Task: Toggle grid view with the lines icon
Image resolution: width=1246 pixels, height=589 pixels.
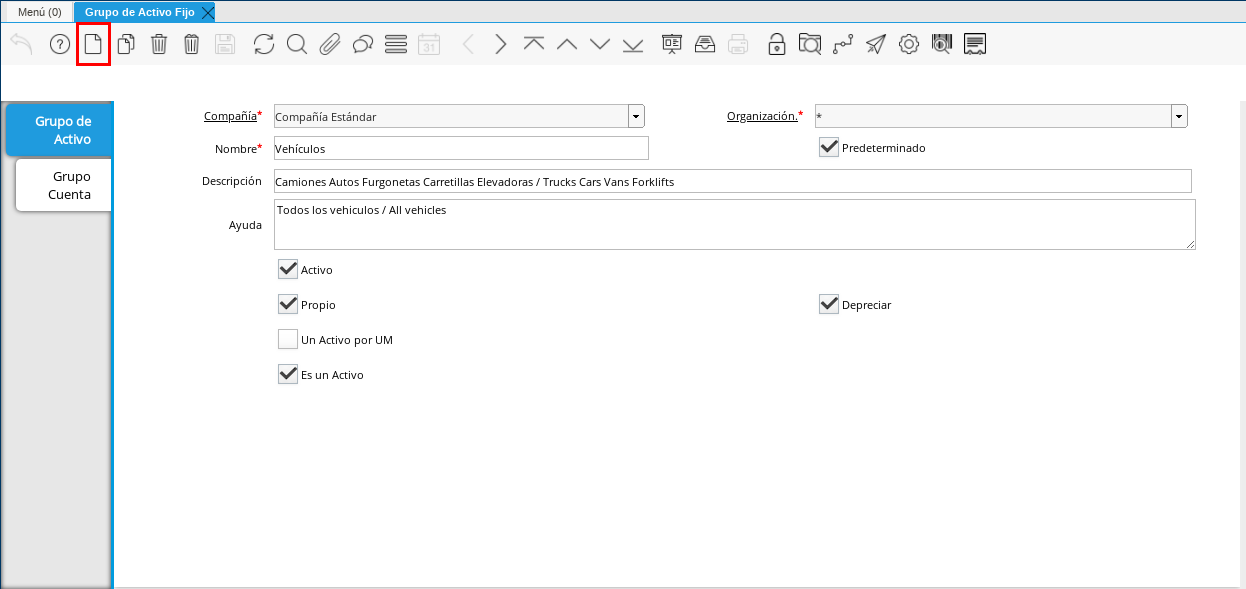Action: [396, 44]
